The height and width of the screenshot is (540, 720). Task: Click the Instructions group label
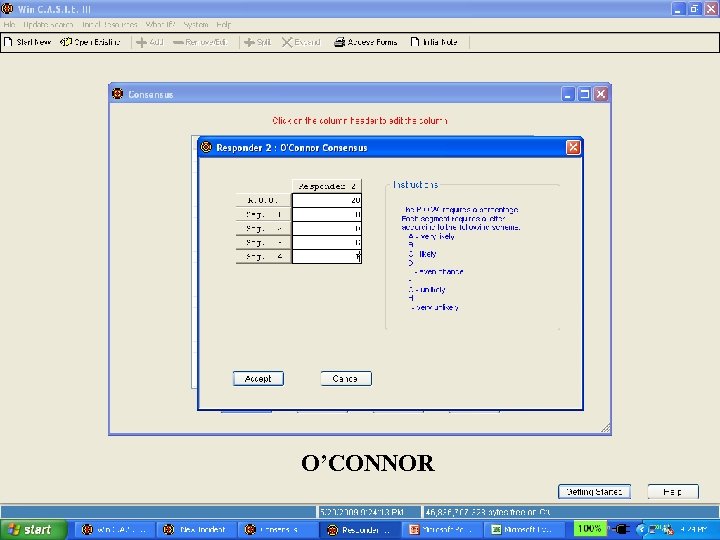pyautogui.click(x=415, y=185)
